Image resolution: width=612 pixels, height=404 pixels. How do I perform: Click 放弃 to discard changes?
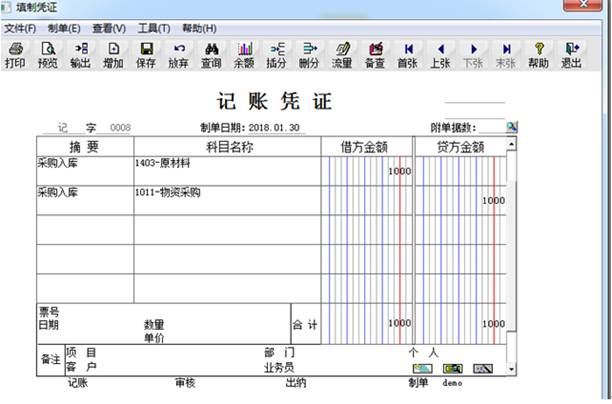point(179,55)
